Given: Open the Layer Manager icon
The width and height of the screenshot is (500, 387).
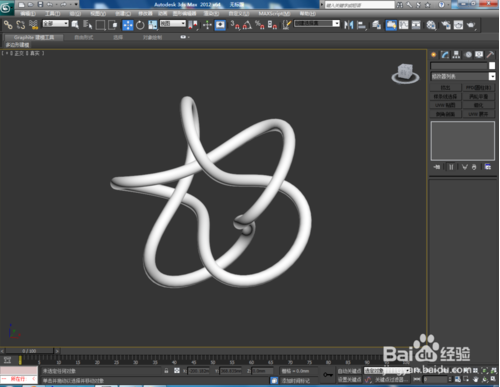Looking at the screenshot, I should [377, 25].
